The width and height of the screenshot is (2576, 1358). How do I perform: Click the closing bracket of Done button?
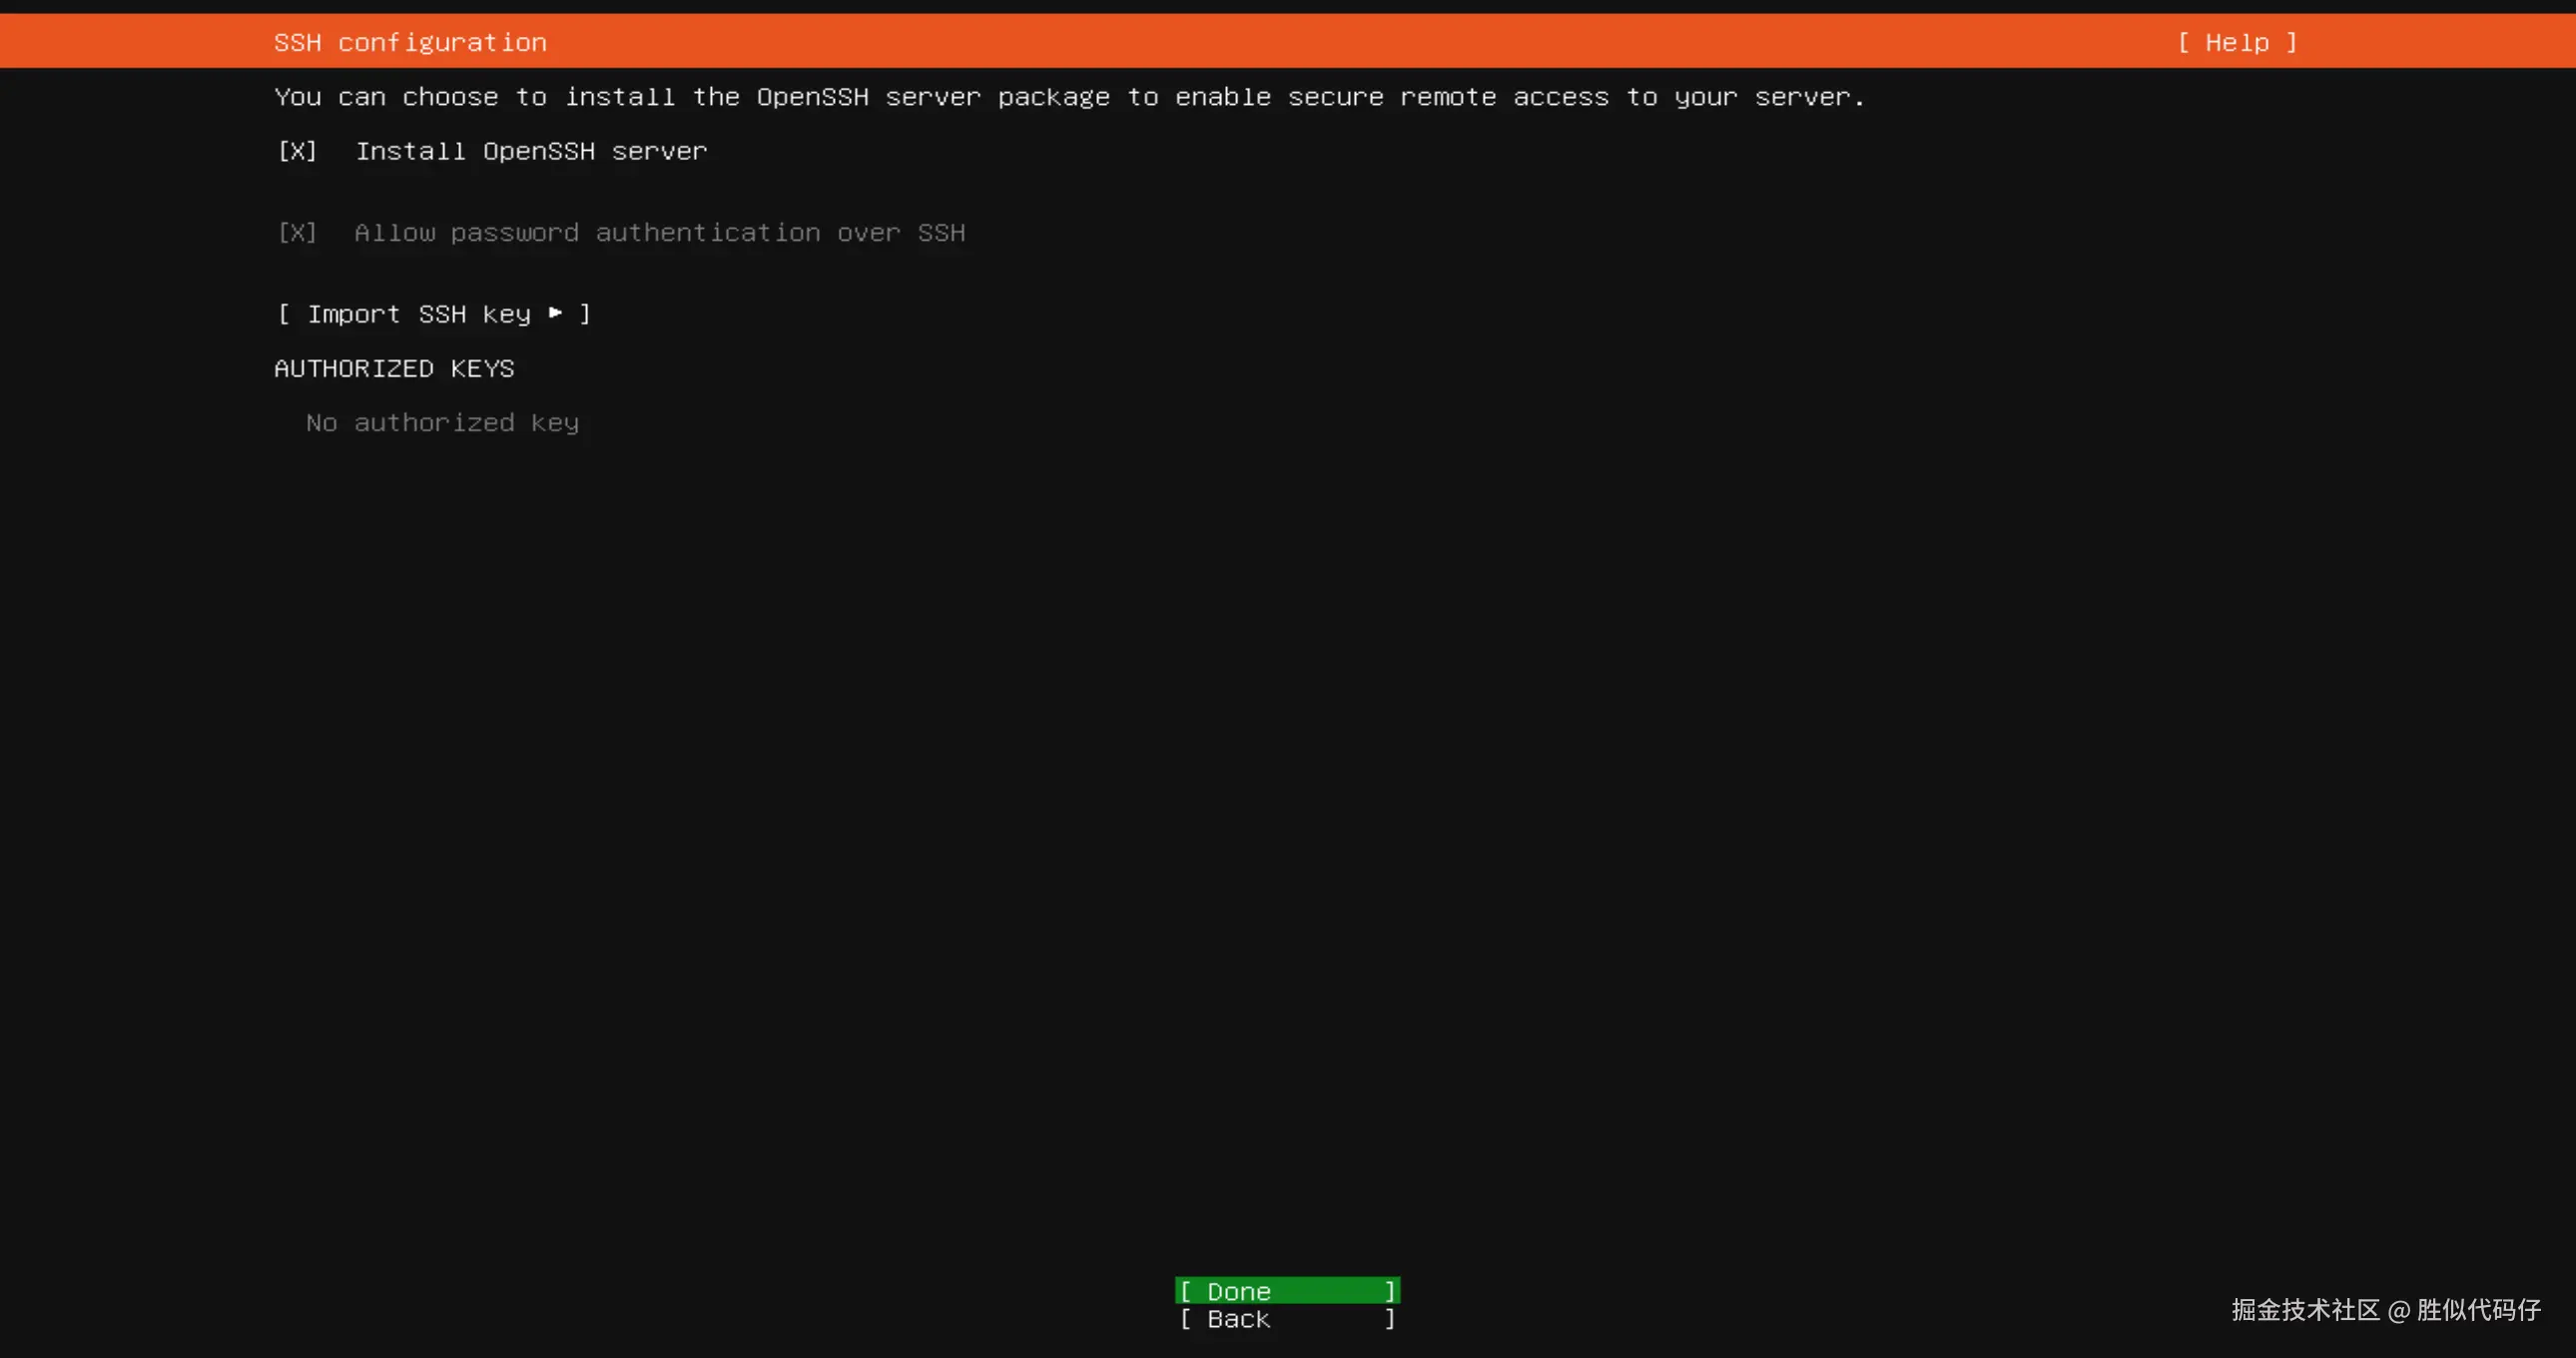(x=1389, y=1291)
